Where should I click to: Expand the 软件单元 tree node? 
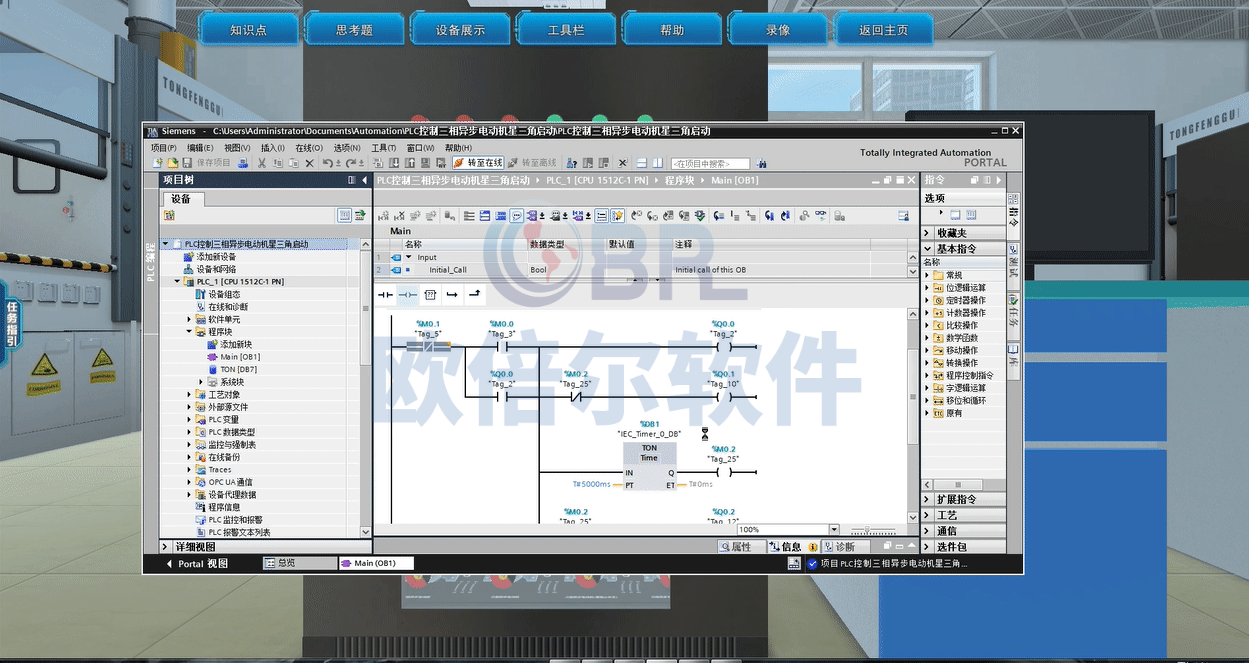[x=189, y=319]
